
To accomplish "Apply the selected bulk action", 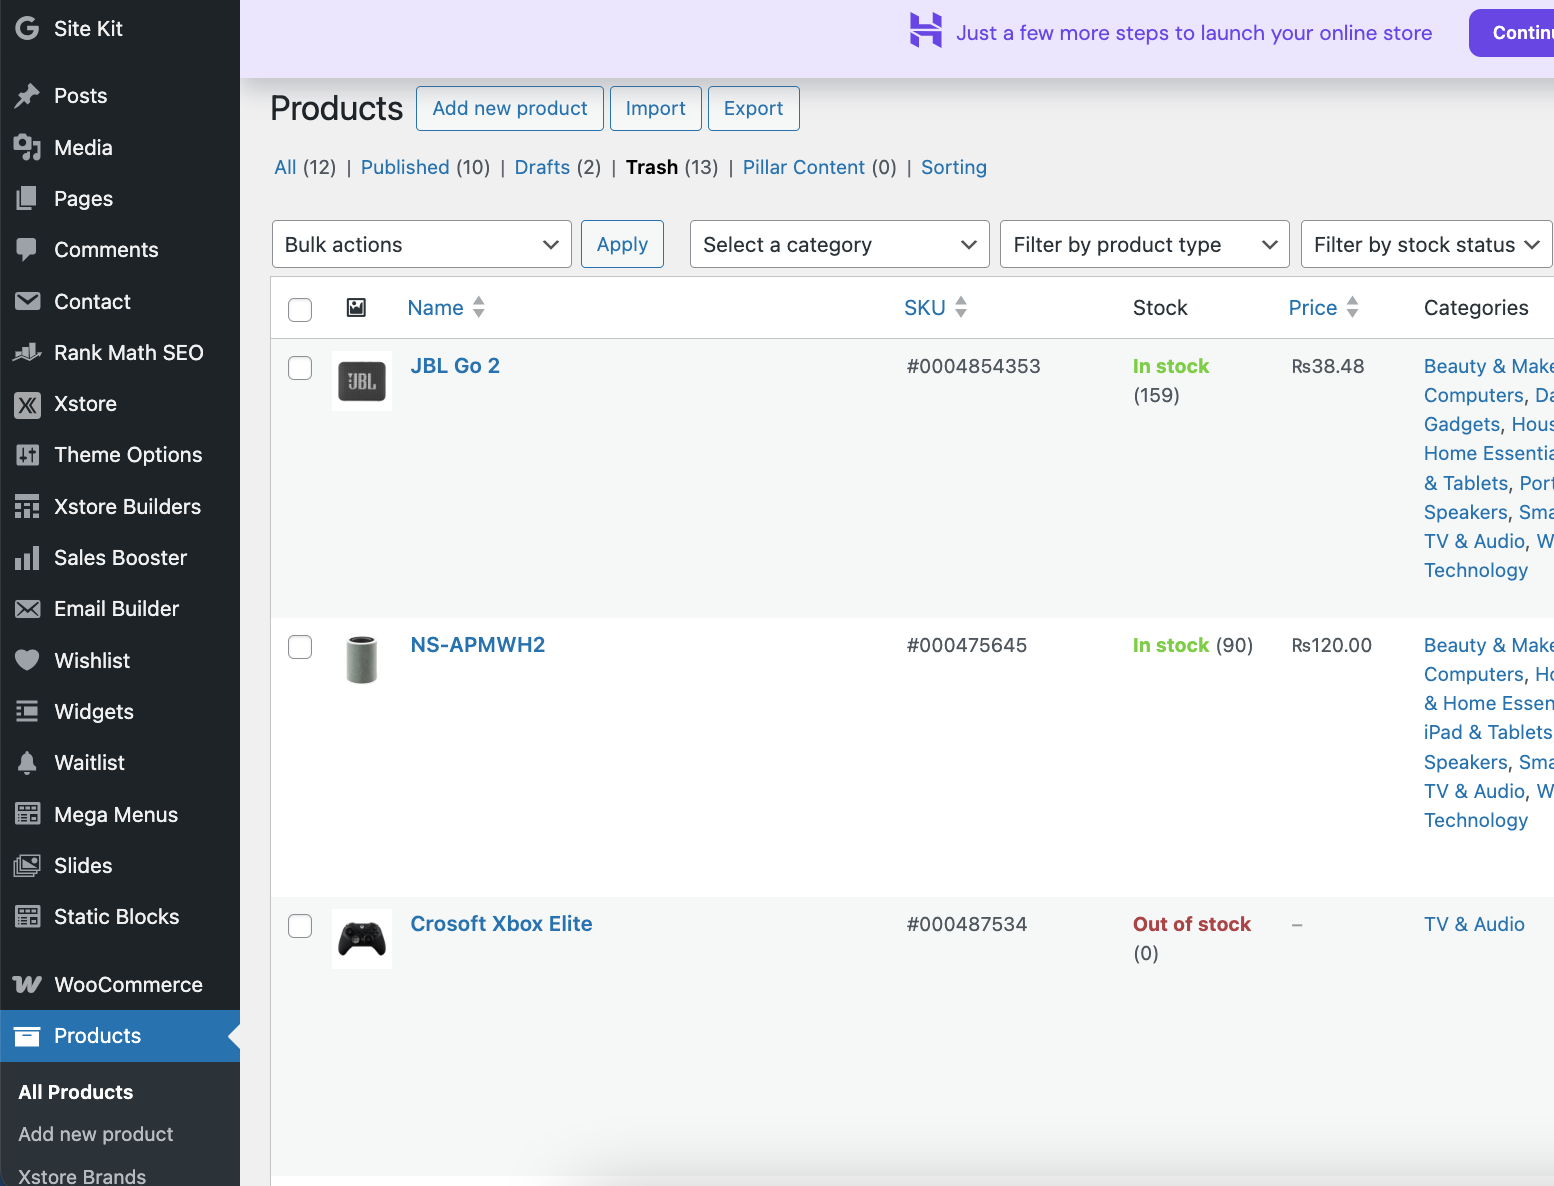I will pos(622,244).
